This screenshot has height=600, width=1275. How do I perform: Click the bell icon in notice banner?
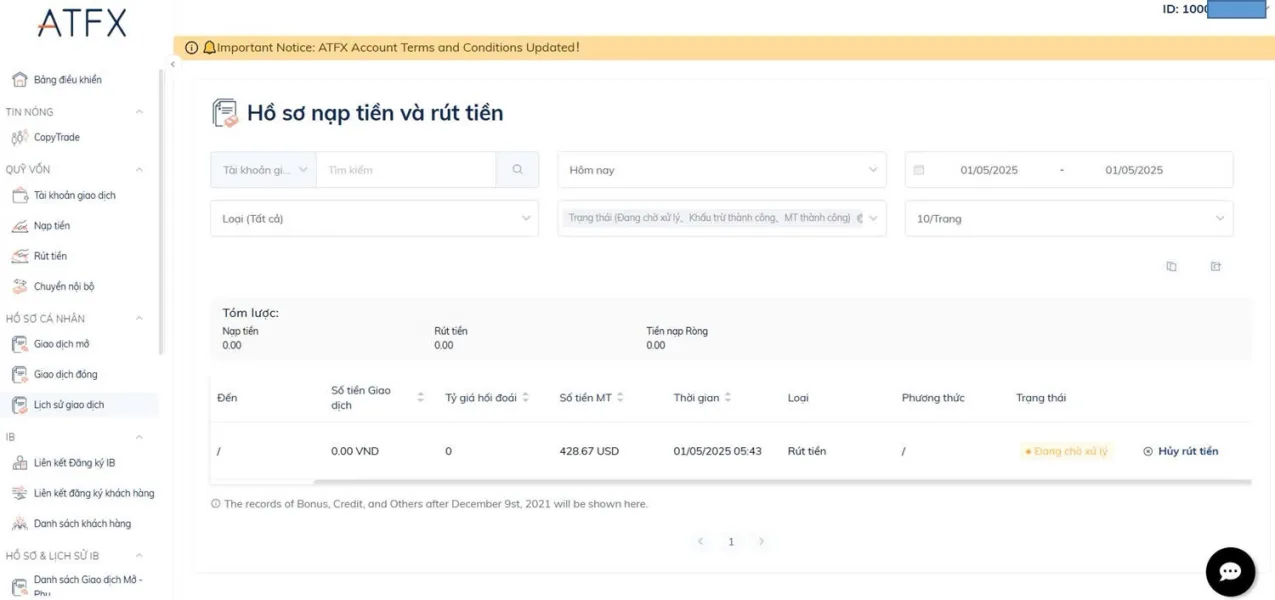208,47
